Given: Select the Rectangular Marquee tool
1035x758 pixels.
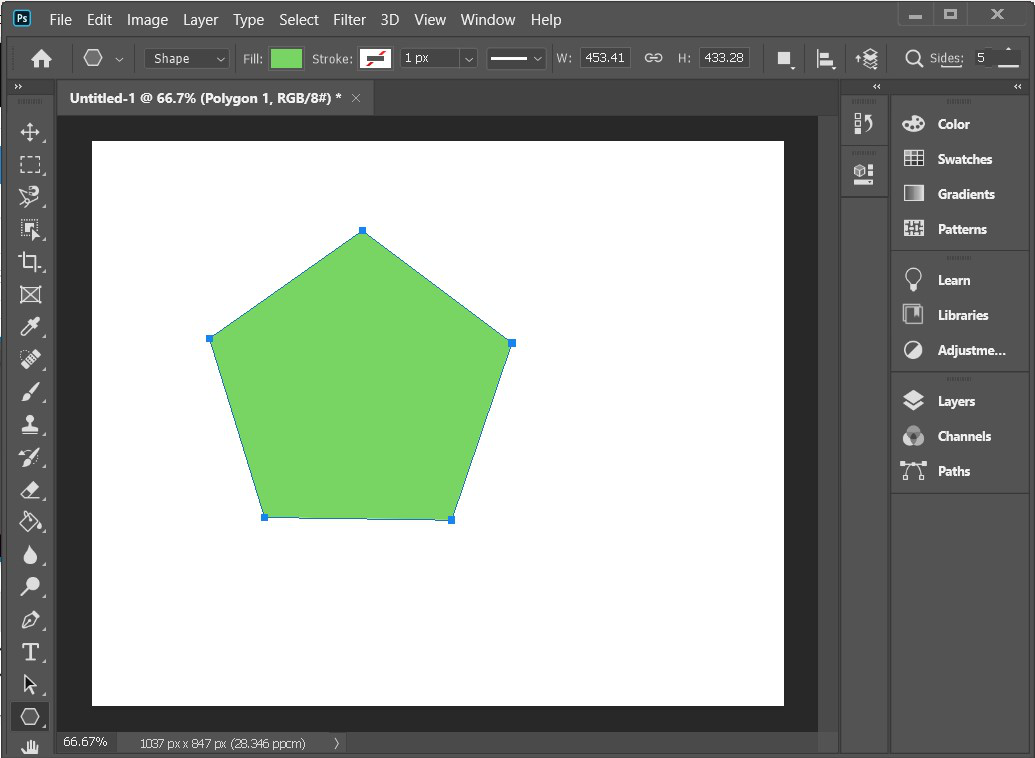Looking at the screenshot, I should pos(30,165).
